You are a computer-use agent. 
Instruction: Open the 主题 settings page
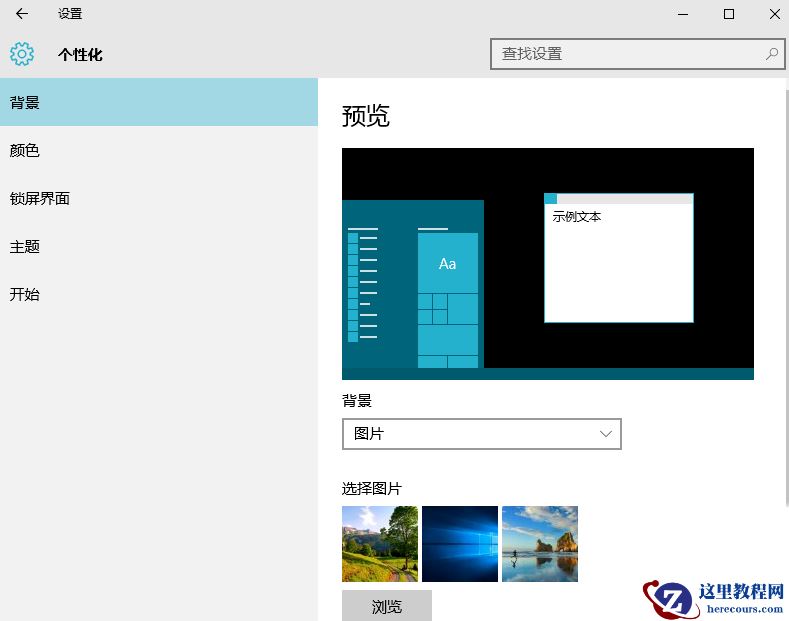click(159, 247)
